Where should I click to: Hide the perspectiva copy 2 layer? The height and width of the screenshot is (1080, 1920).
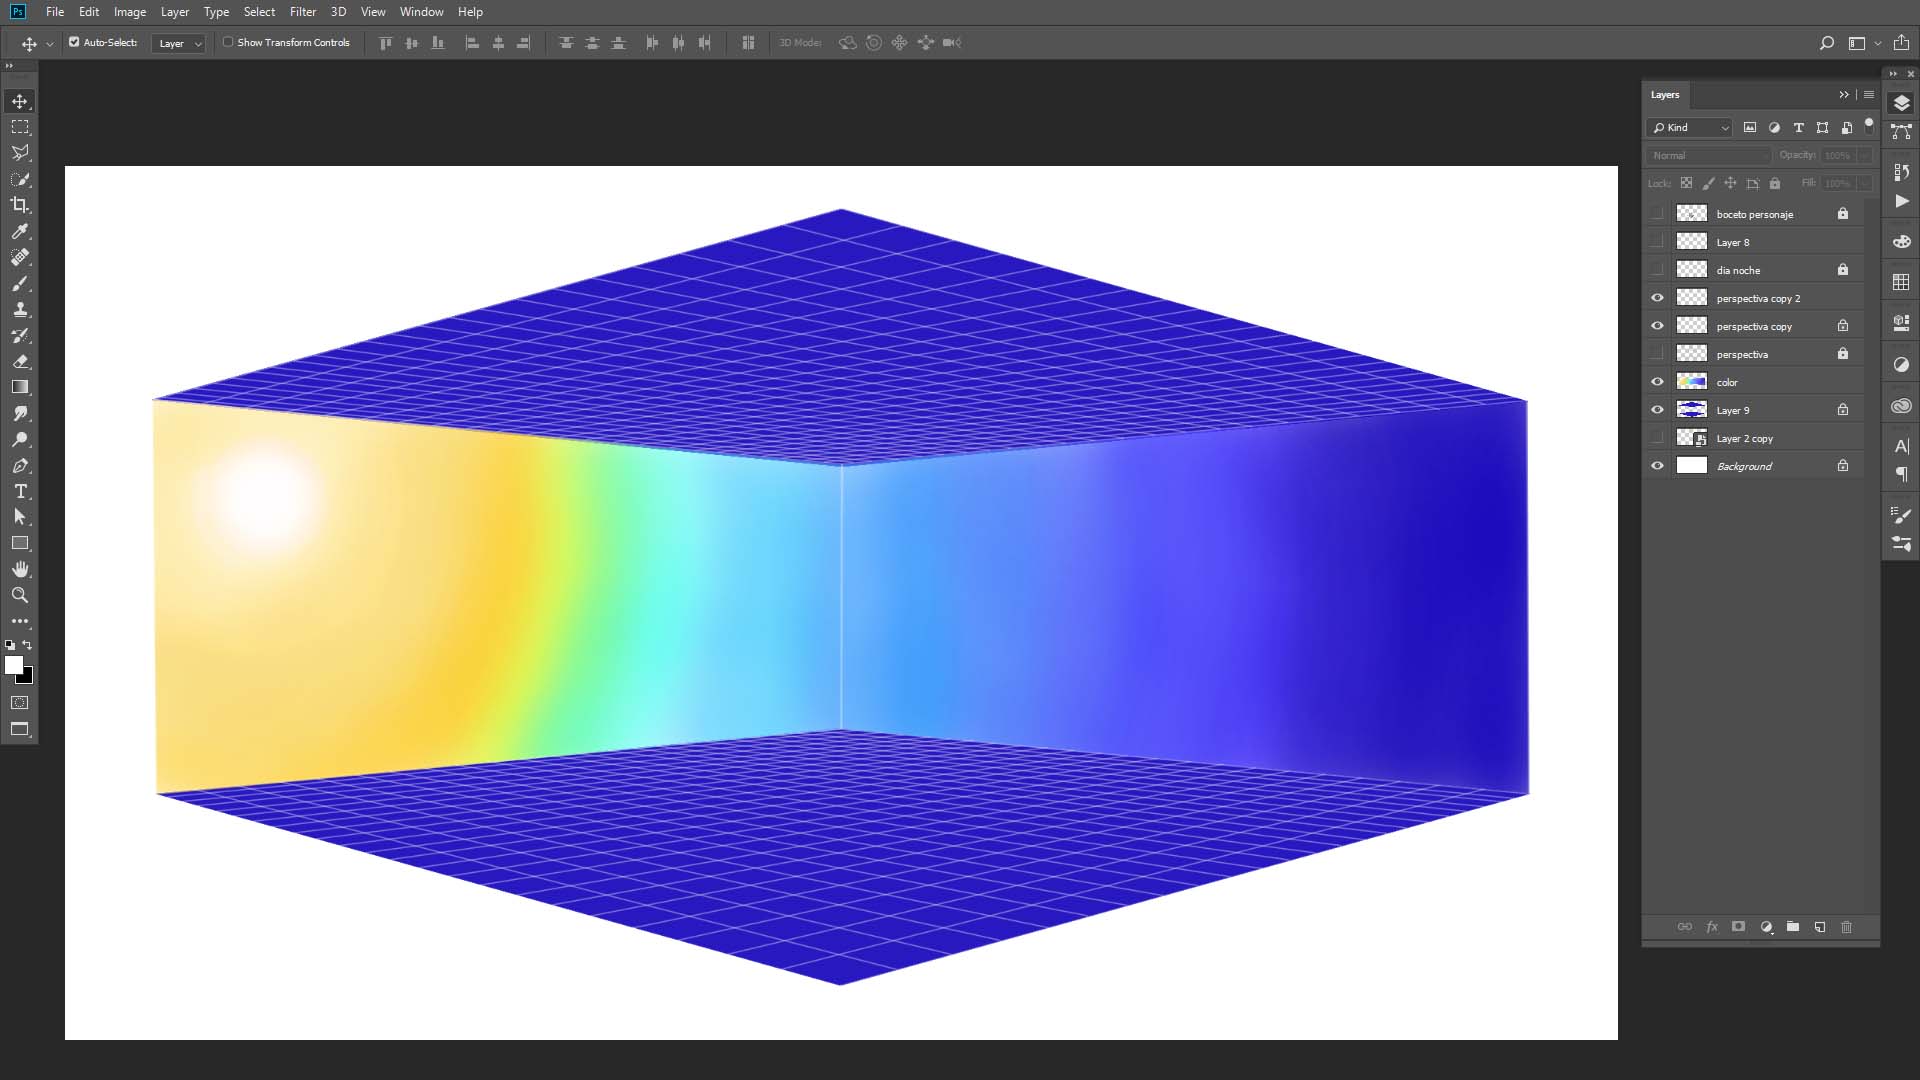pos(1657,298)
